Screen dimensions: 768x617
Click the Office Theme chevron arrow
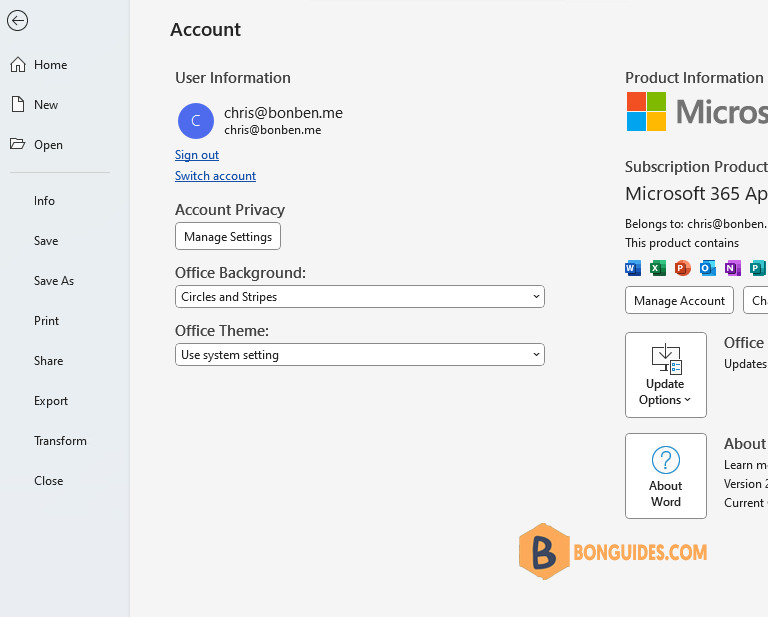536,355
